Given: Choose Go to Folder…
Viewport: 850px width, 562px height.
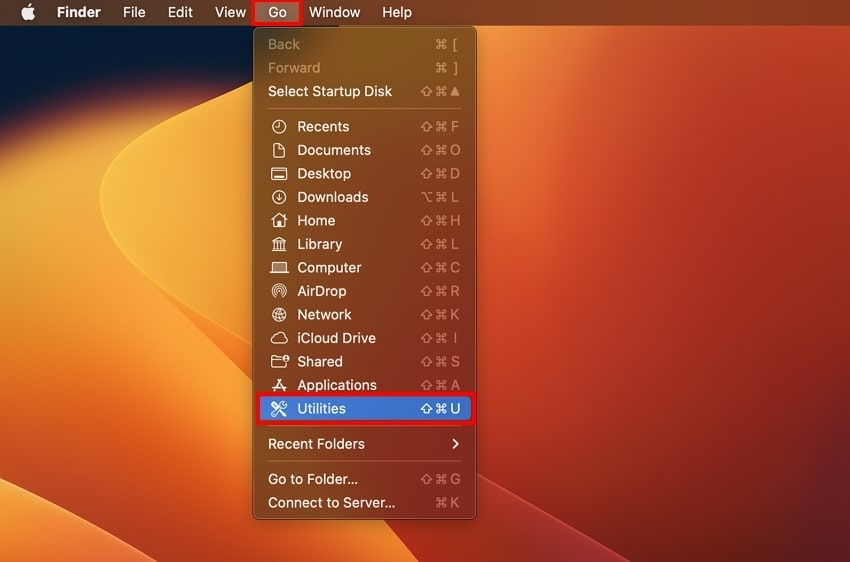Looking at the screenshot, I should tap(364, 479).
